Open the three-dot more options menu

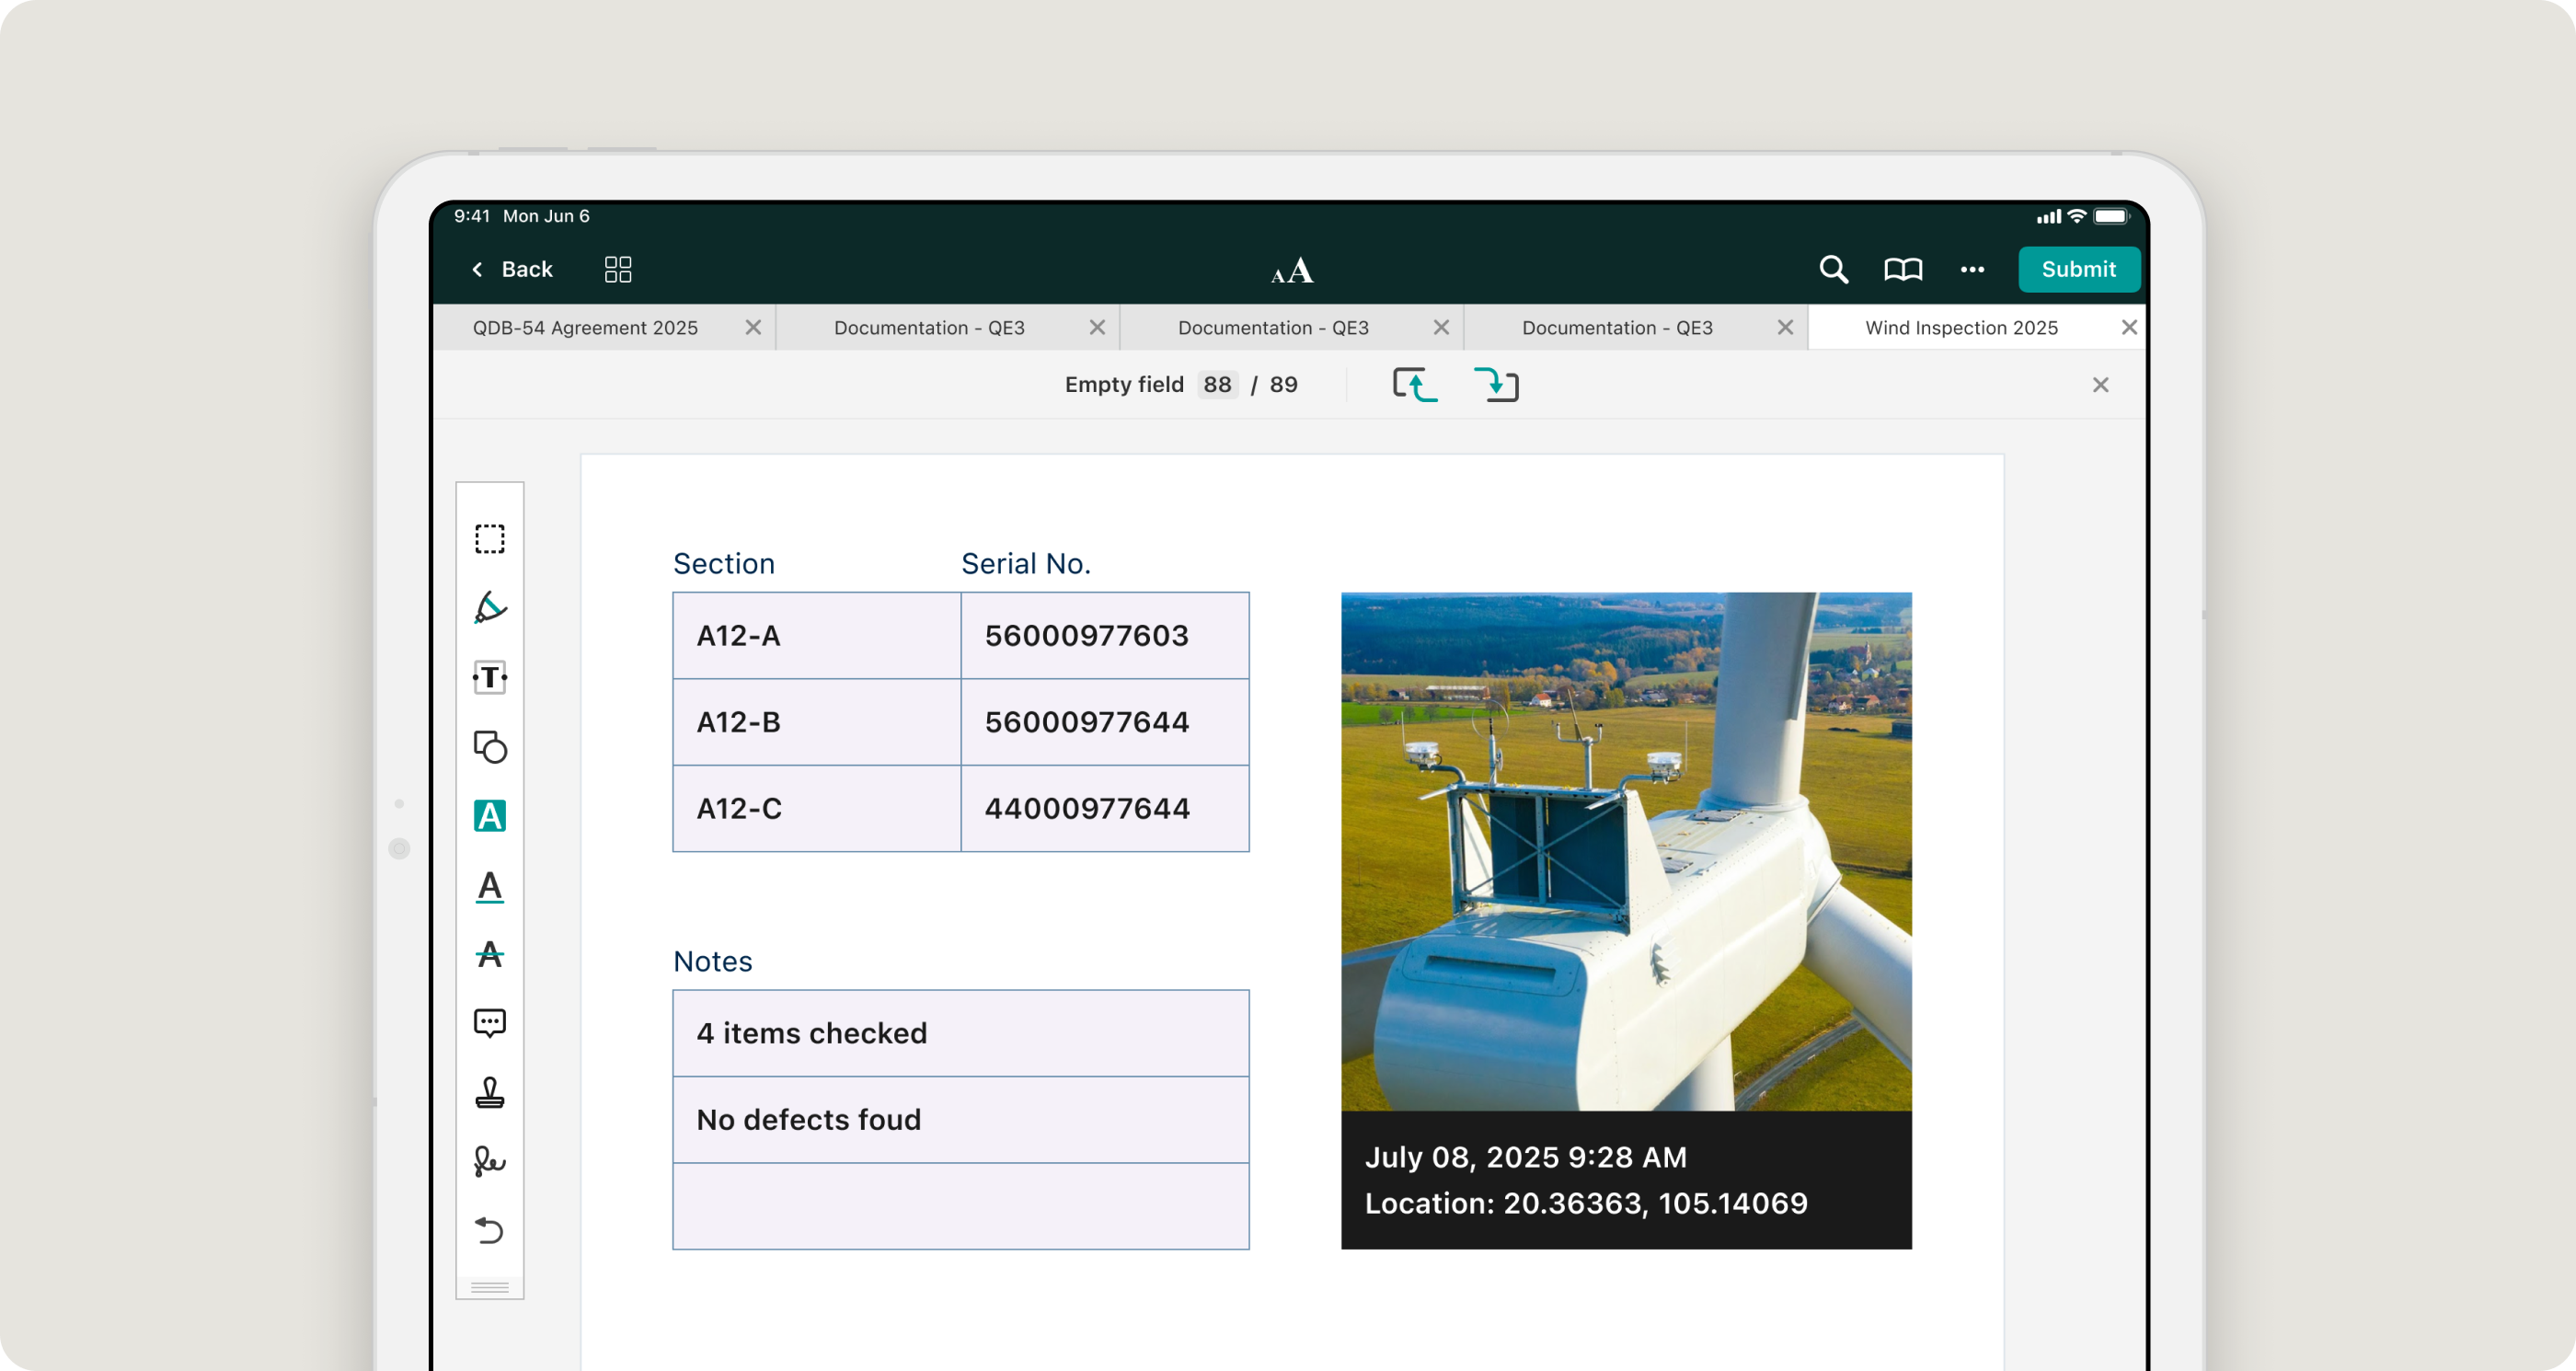[1972, 269]
